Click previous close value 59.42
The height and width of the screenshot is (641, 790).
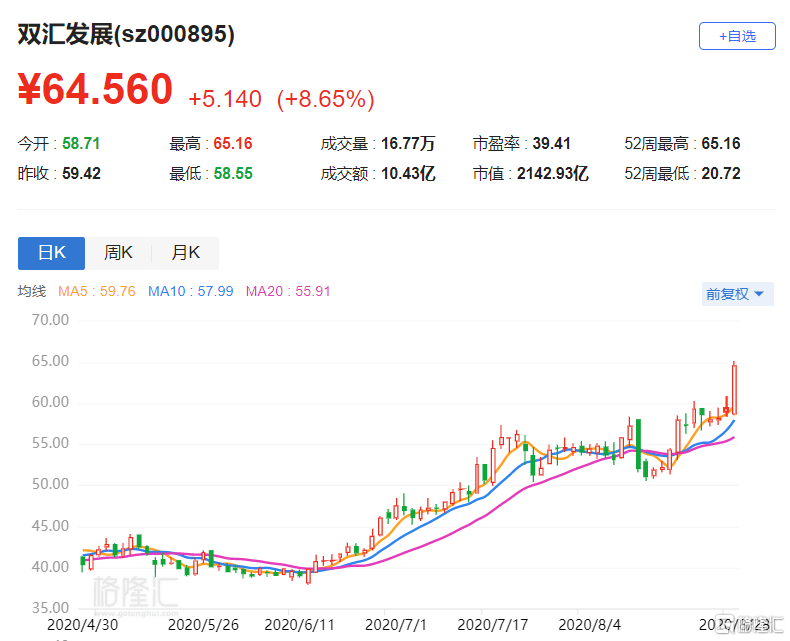click(x=81, y=174)
